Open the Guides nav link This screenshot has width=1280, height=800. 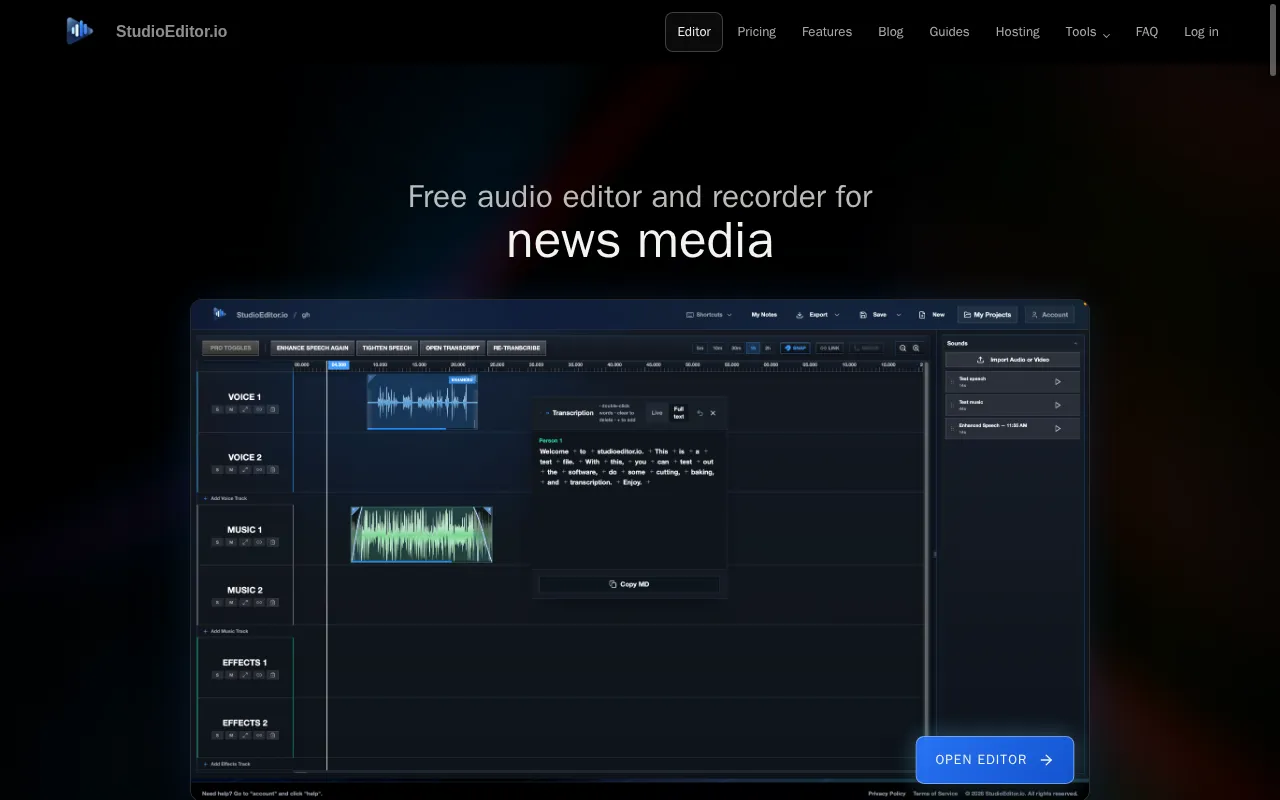(949, 32)
